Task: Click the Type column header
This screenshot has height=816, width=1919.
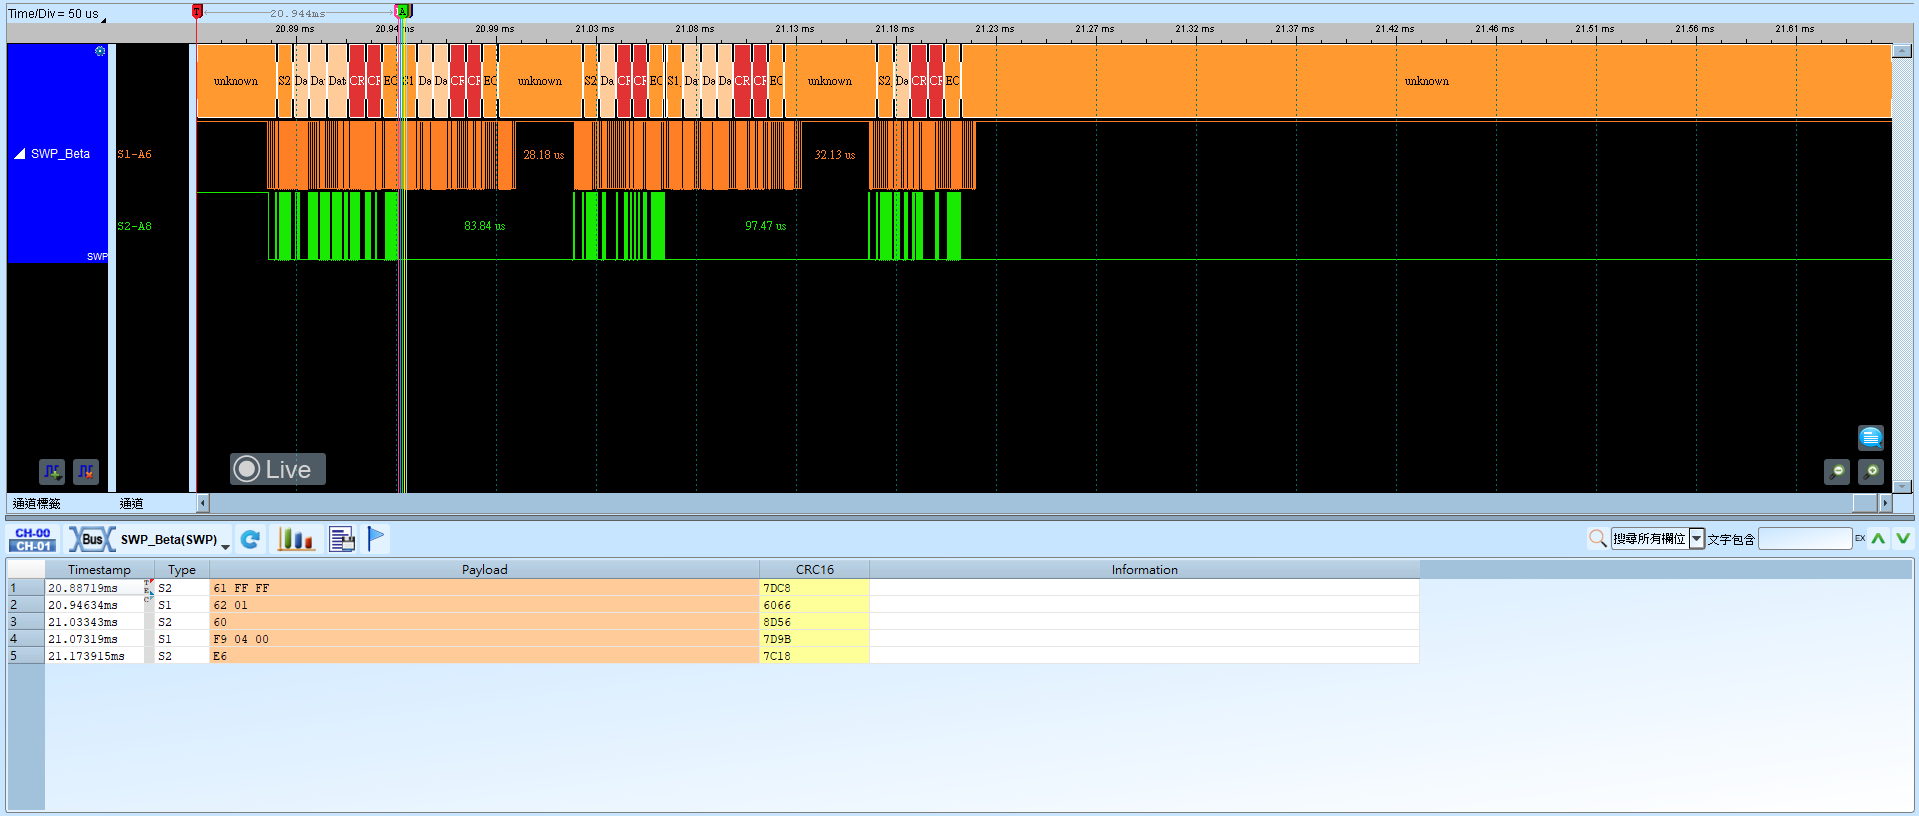Action: [x=182, y=570]
